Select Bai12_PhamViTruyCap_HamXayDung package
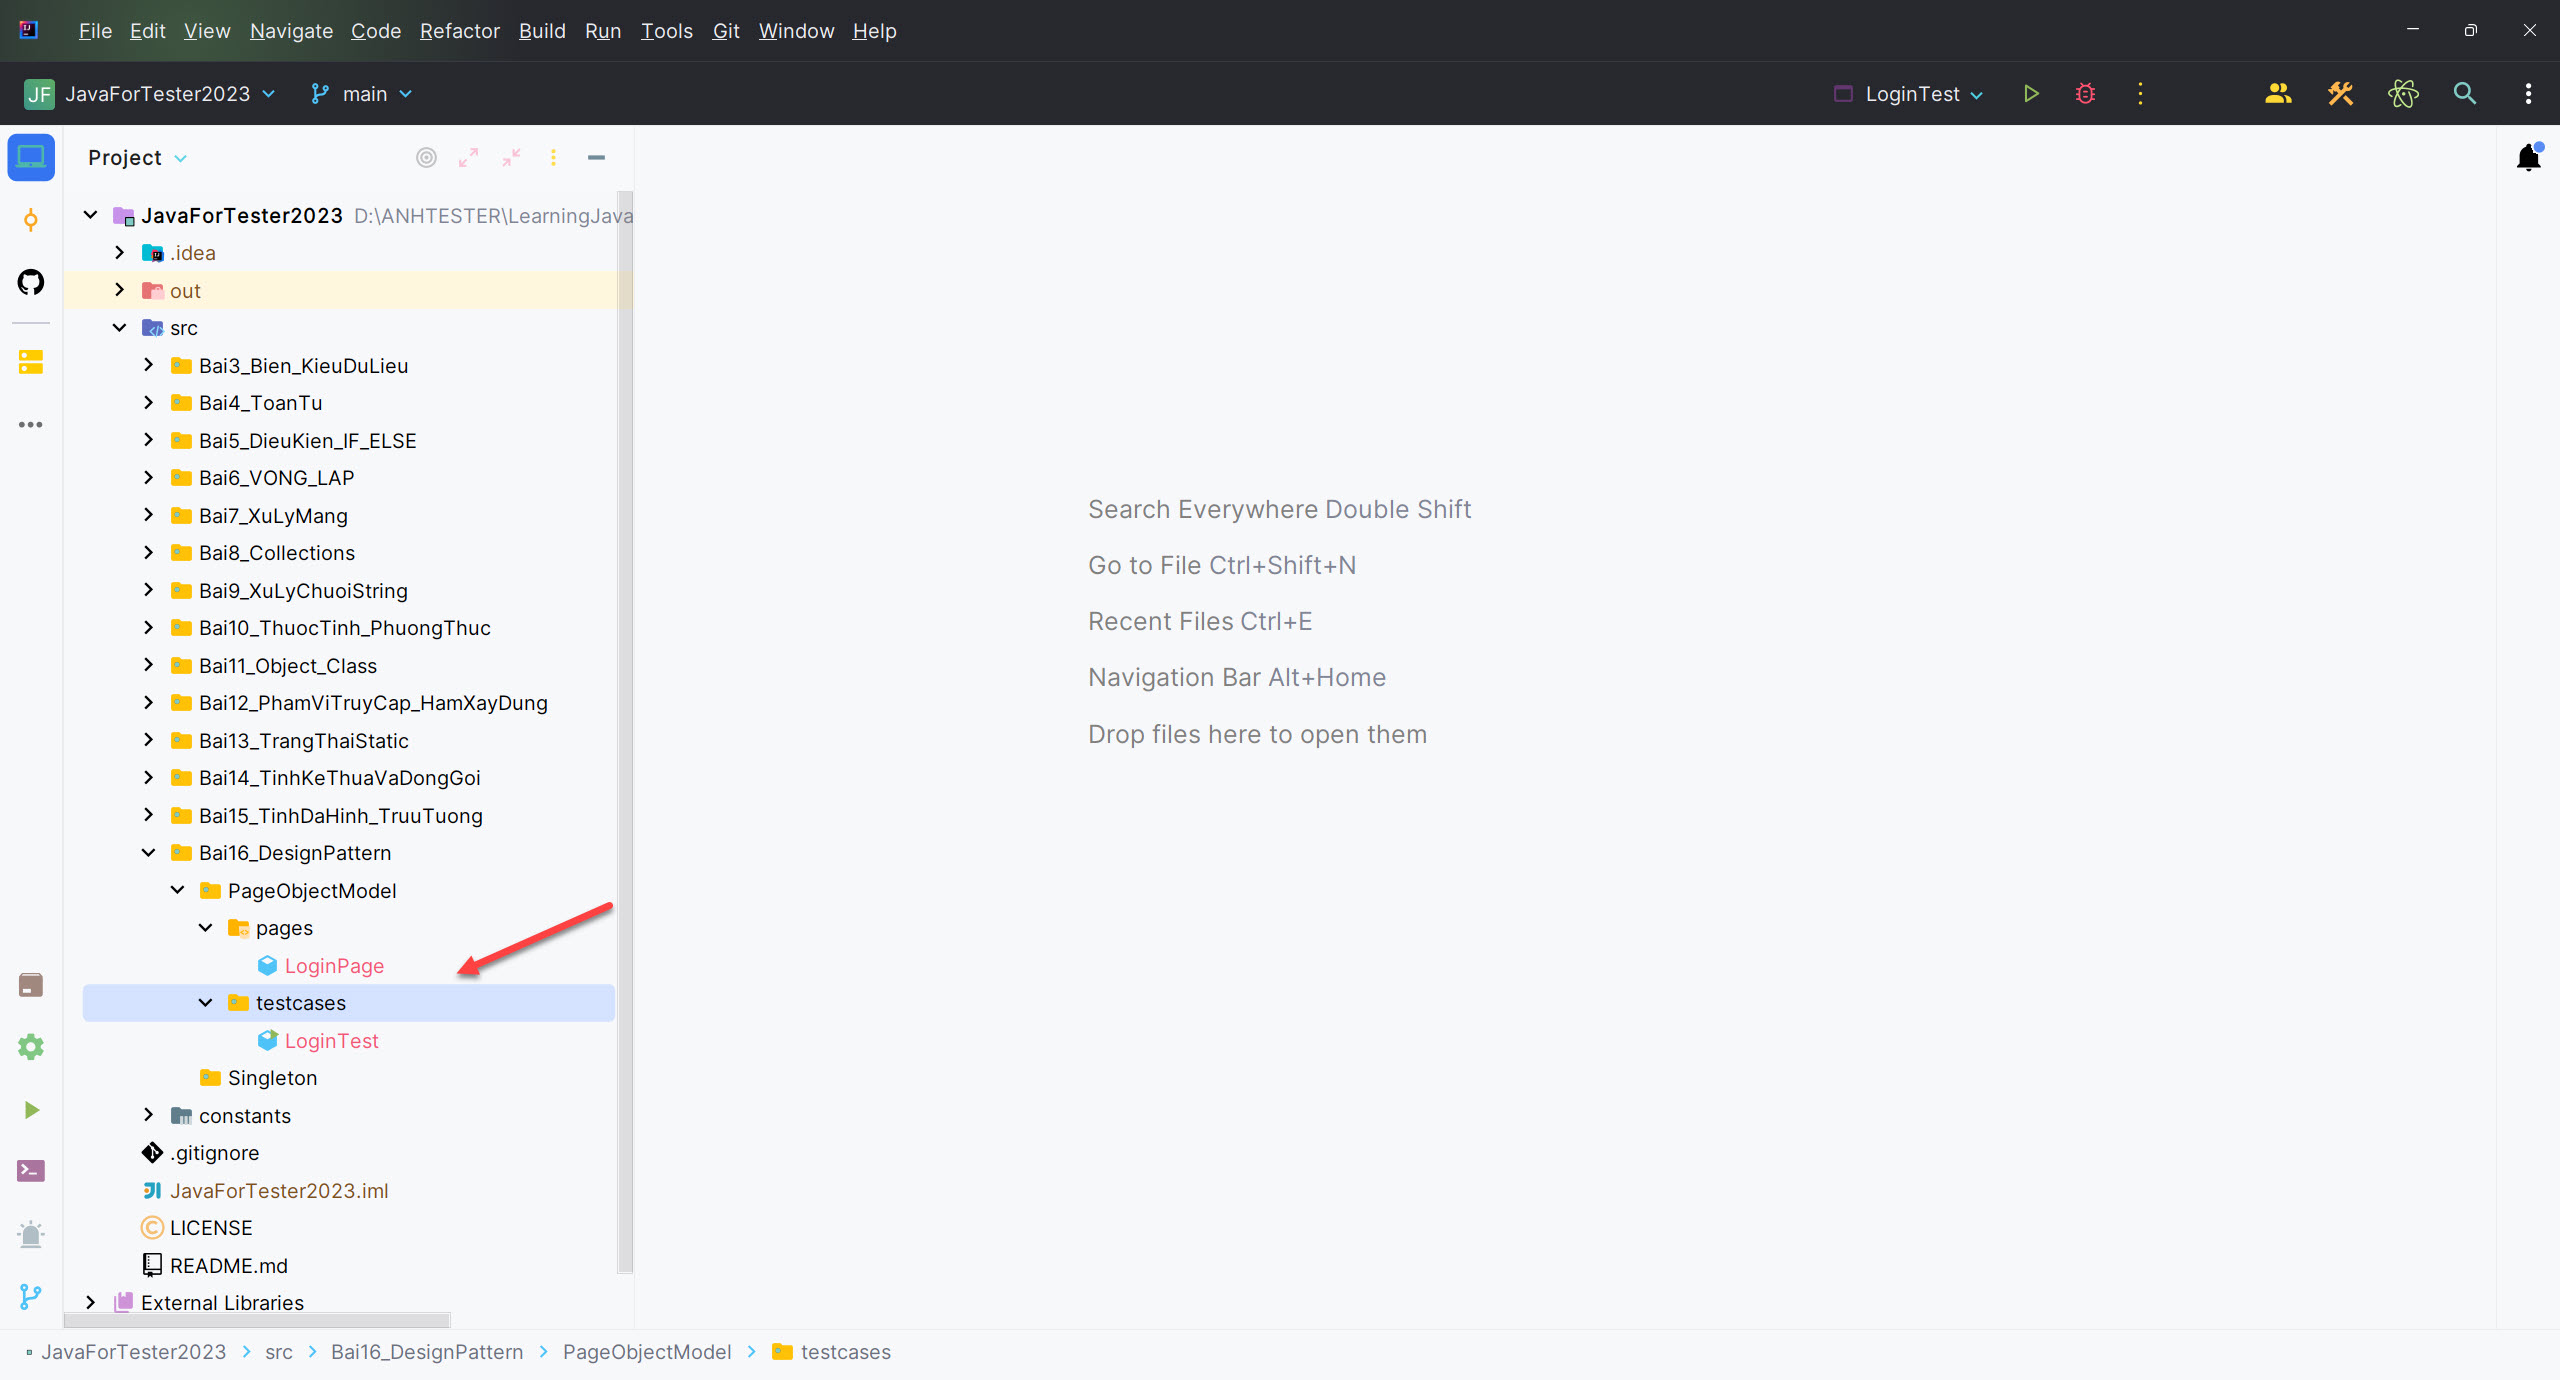 (373, 703)
